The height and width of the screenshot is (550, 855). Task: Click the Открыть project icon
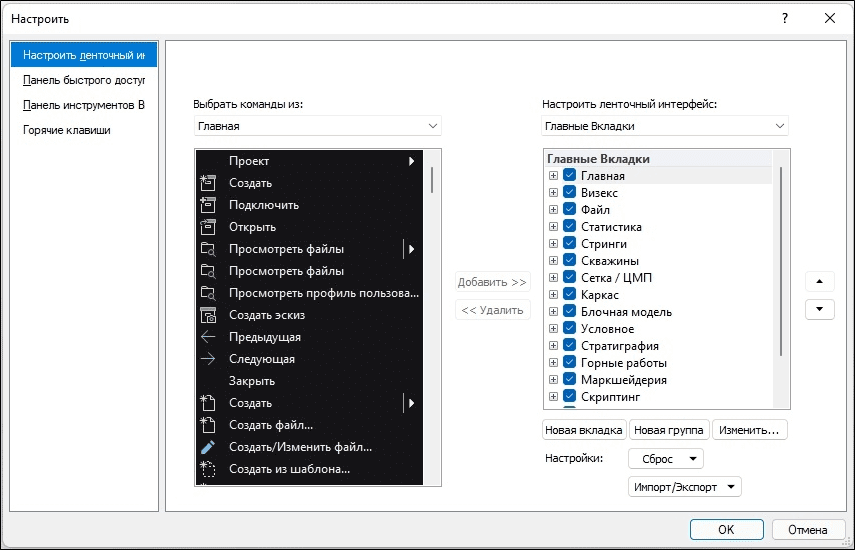208,227
